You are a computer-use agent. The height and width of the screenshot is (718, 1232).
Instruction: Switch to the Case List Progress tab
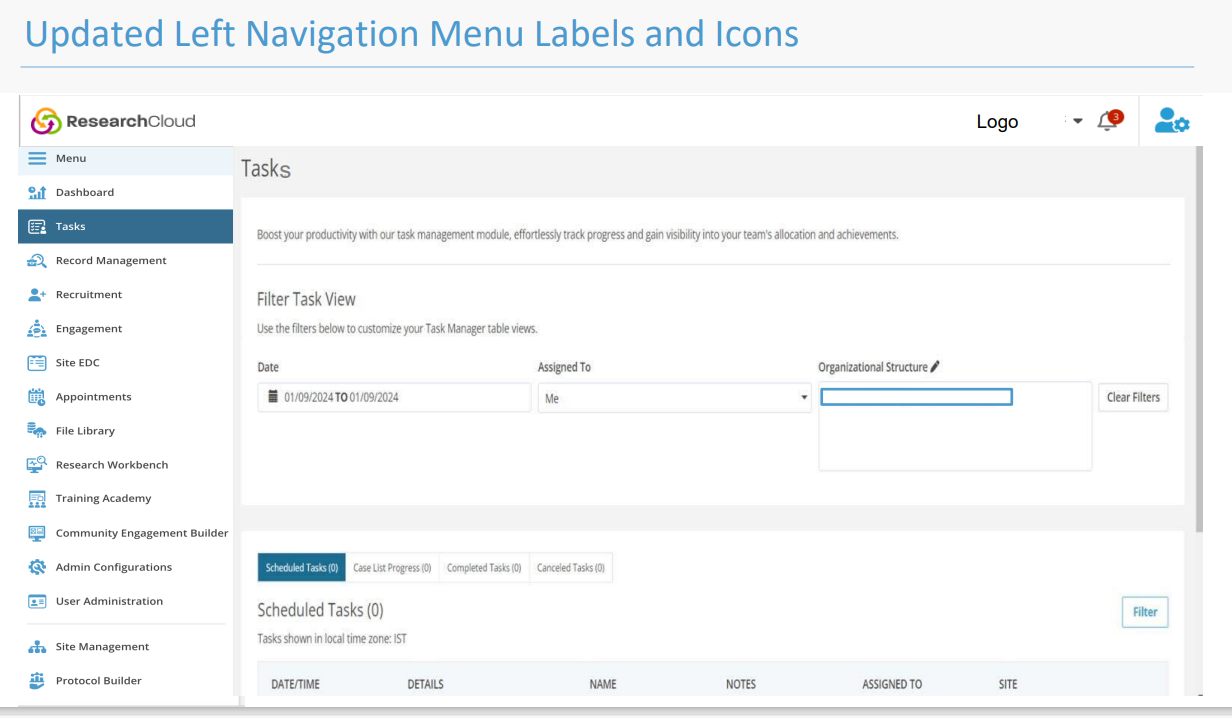pos(392,568)
